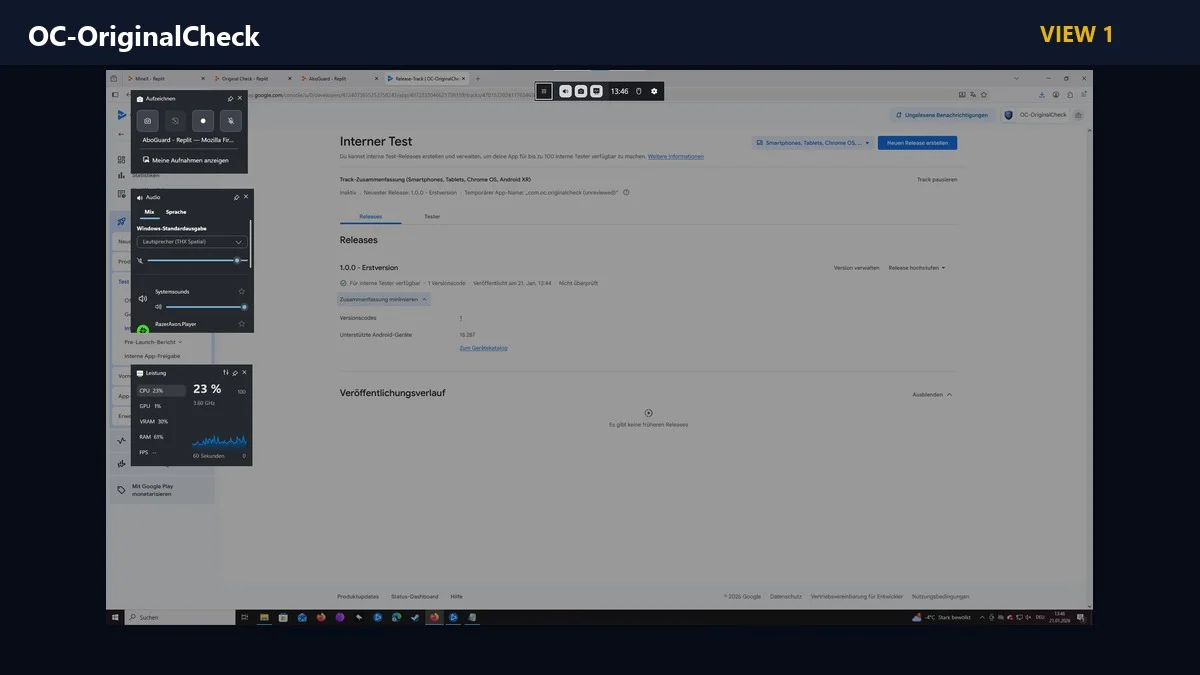Toggle the Capture widget from Game Bar
The width and height of the screenshot is (1200, 675).
pos(581,91)
